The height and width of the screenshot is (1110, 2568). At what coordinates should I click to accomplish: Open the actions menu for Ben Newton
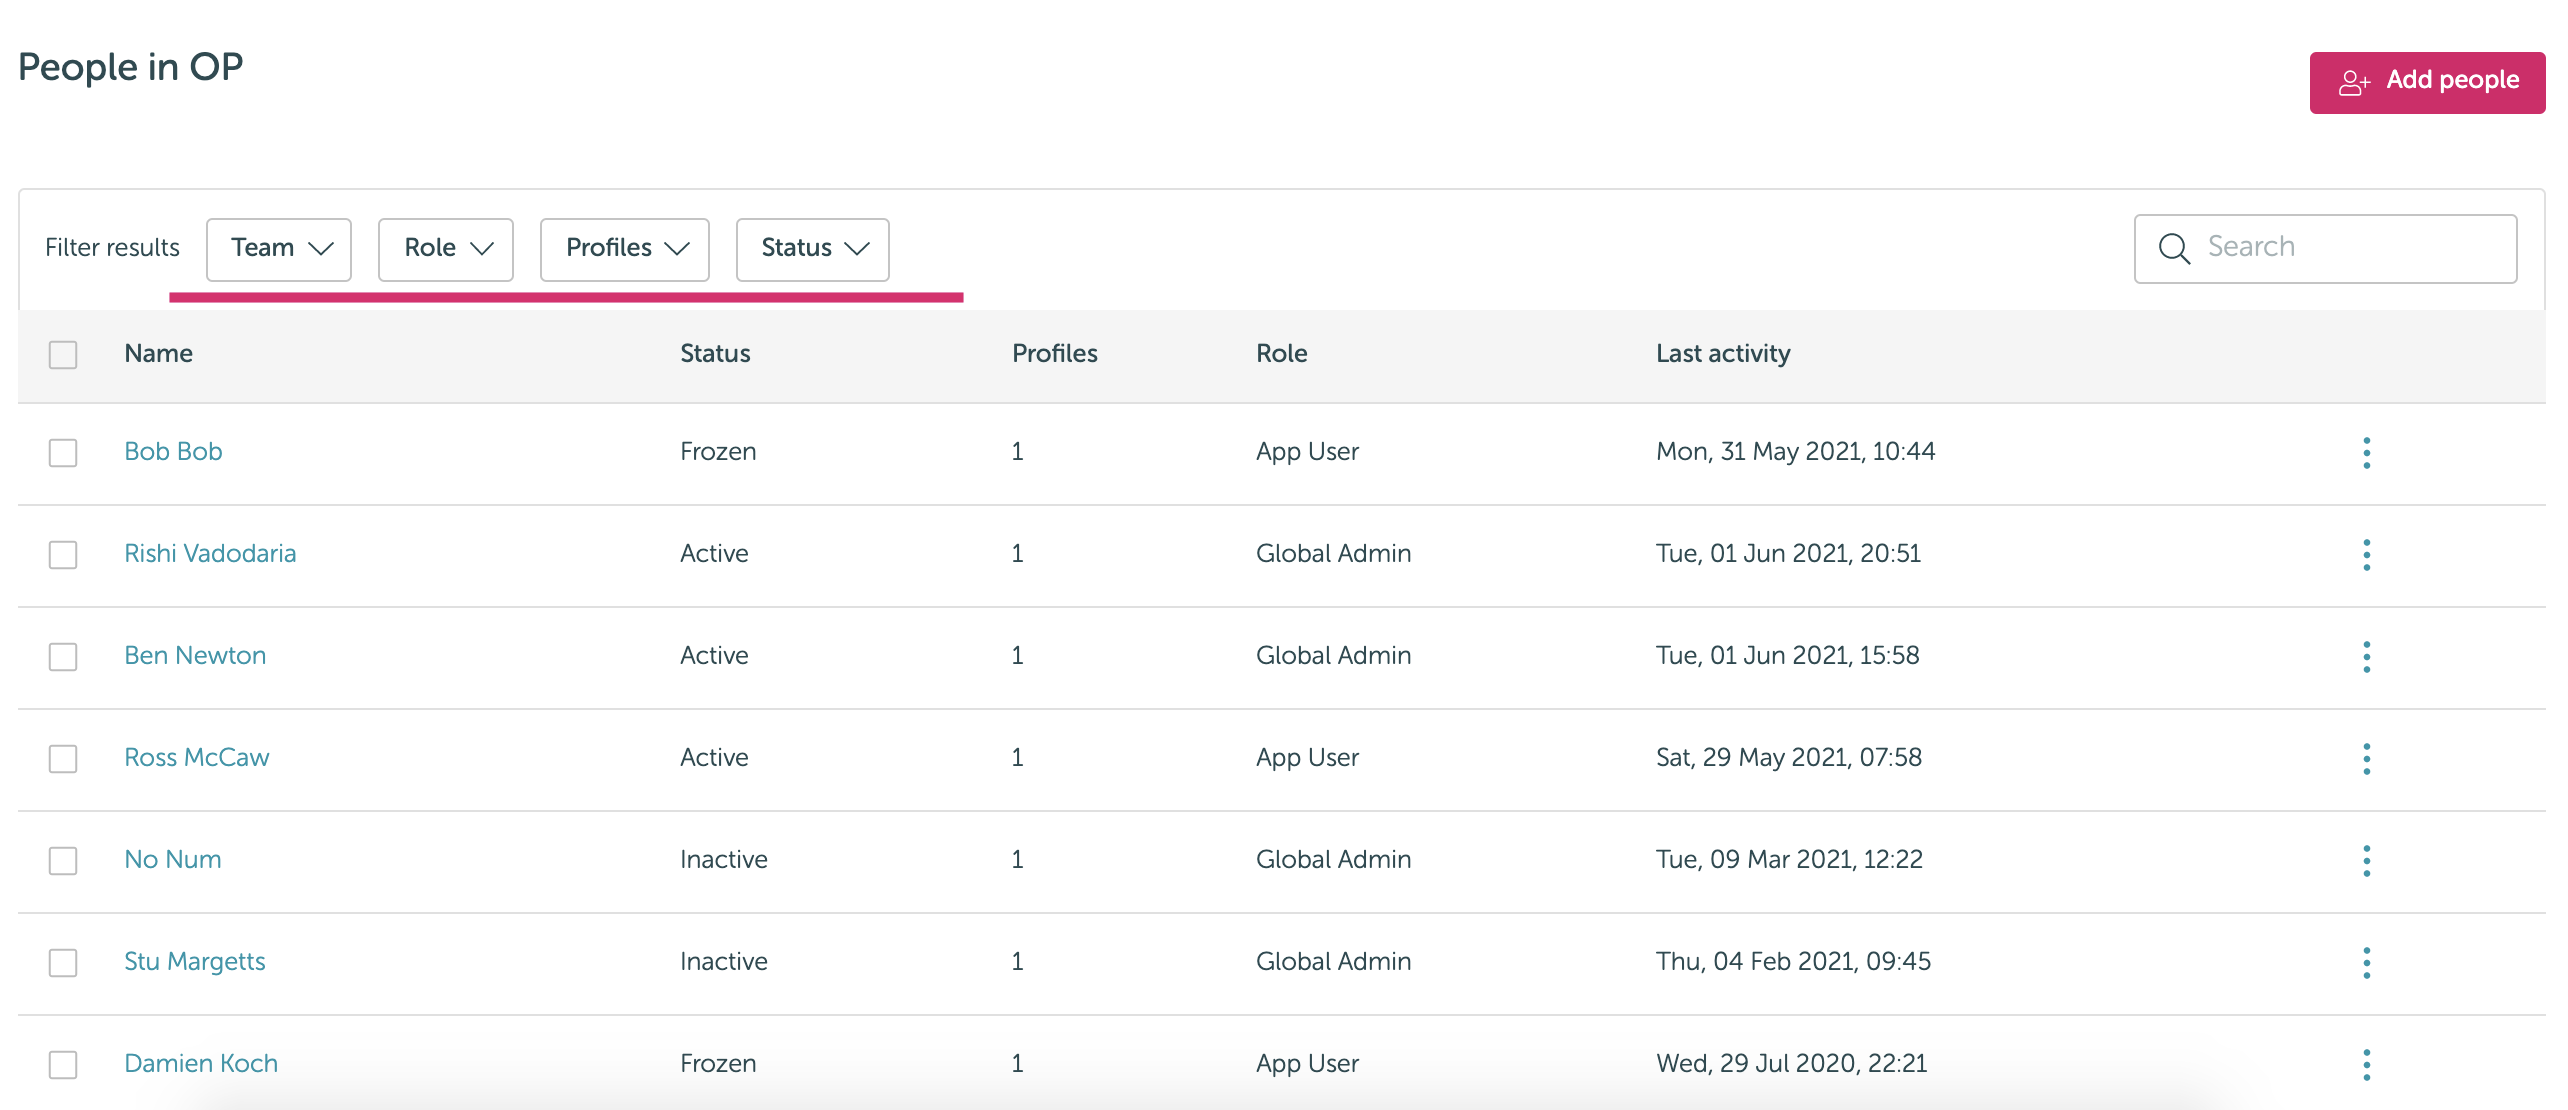click(x=2366, y=657)
